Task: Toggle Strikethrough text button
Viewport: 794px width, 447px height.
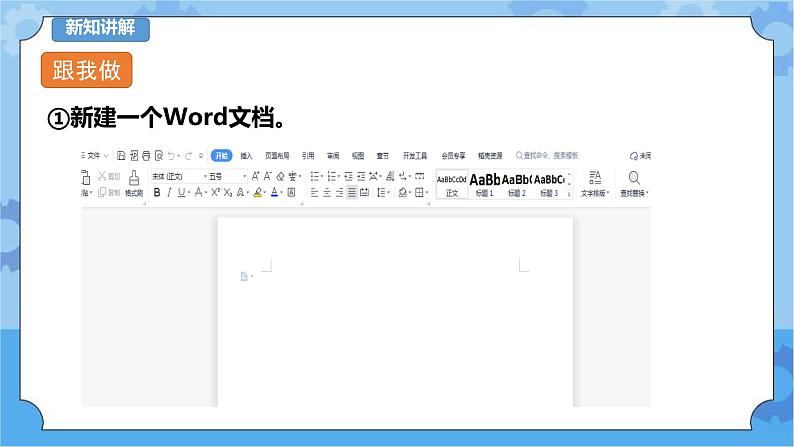Action: coord(199,192)
